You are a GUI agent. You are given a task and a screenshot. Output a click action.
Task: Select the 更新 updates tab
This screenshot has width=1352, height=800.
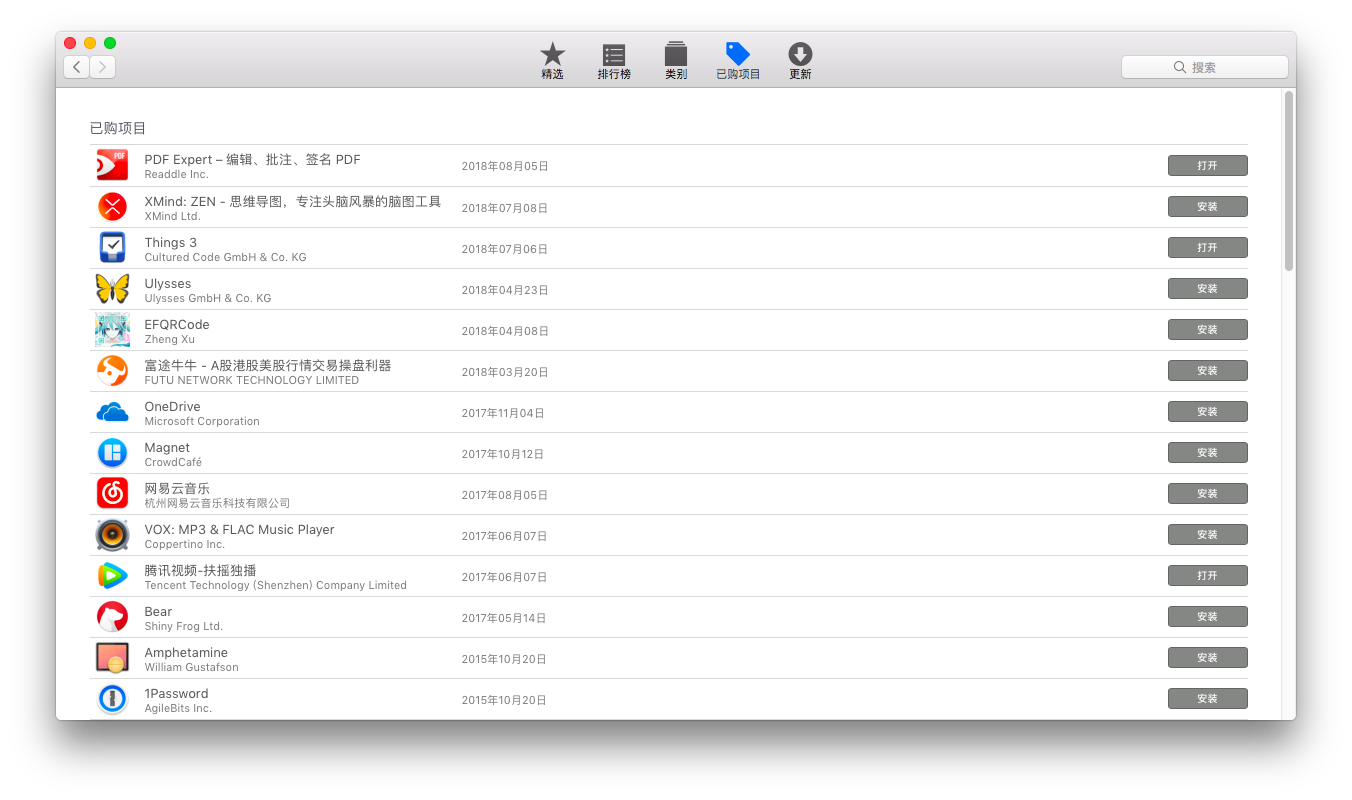pyautogui.click(x=800, y=61)
